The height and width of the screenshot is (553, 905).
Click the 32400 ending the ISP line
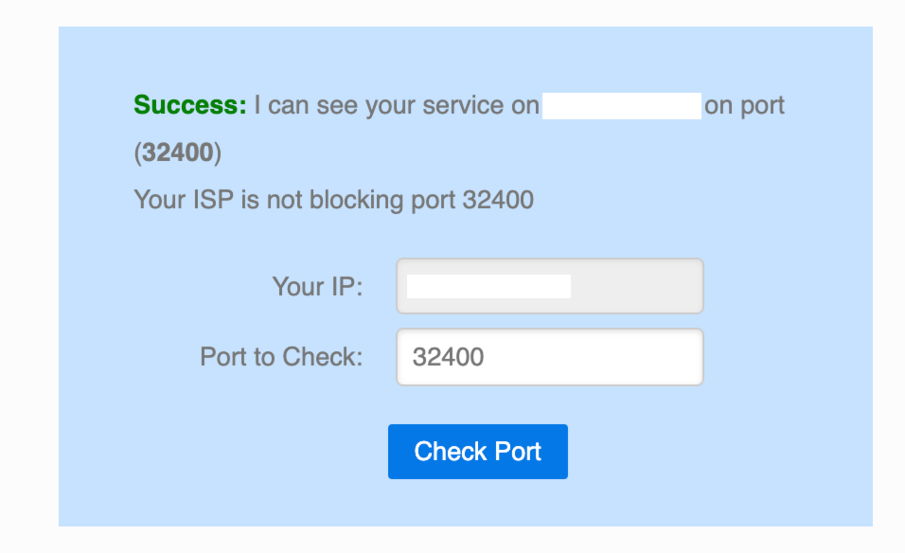click(x=498, y=200)
